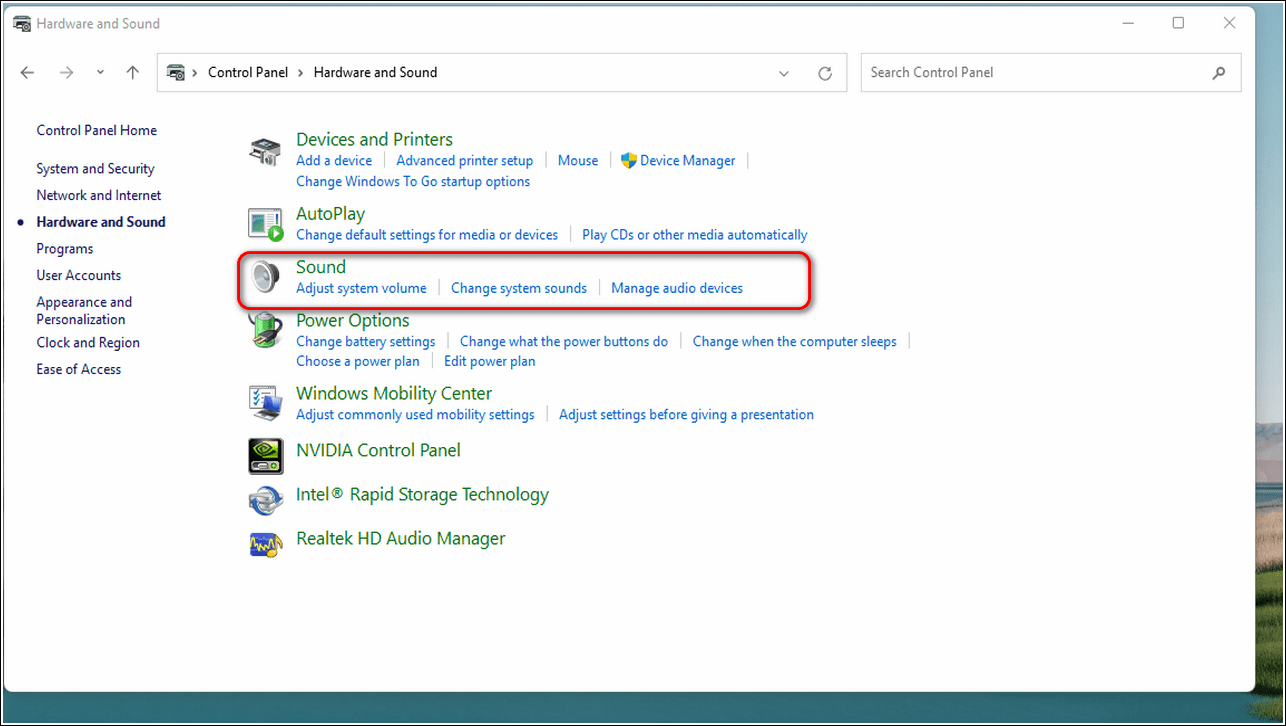Click the Sound speaker icon
This screenshot has height=726, width=1286.
pos(265,278)
